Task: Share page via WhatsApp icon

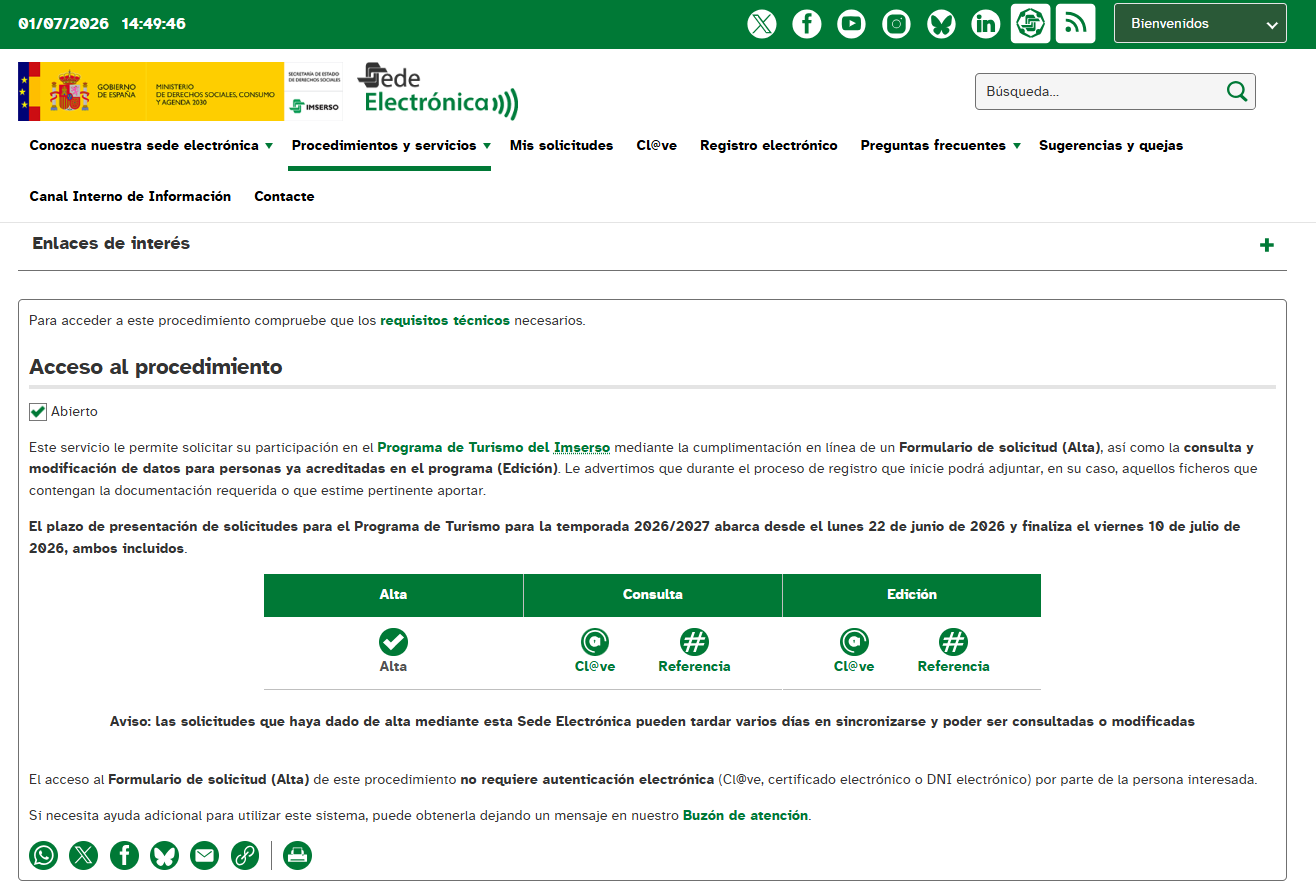Action: pos(44,855)
